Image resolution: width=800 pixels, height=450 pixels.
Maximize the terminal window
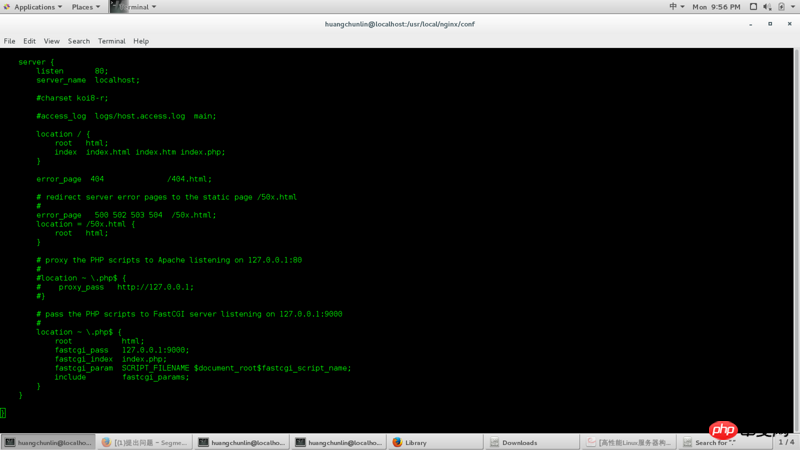(x=770, y=24)
